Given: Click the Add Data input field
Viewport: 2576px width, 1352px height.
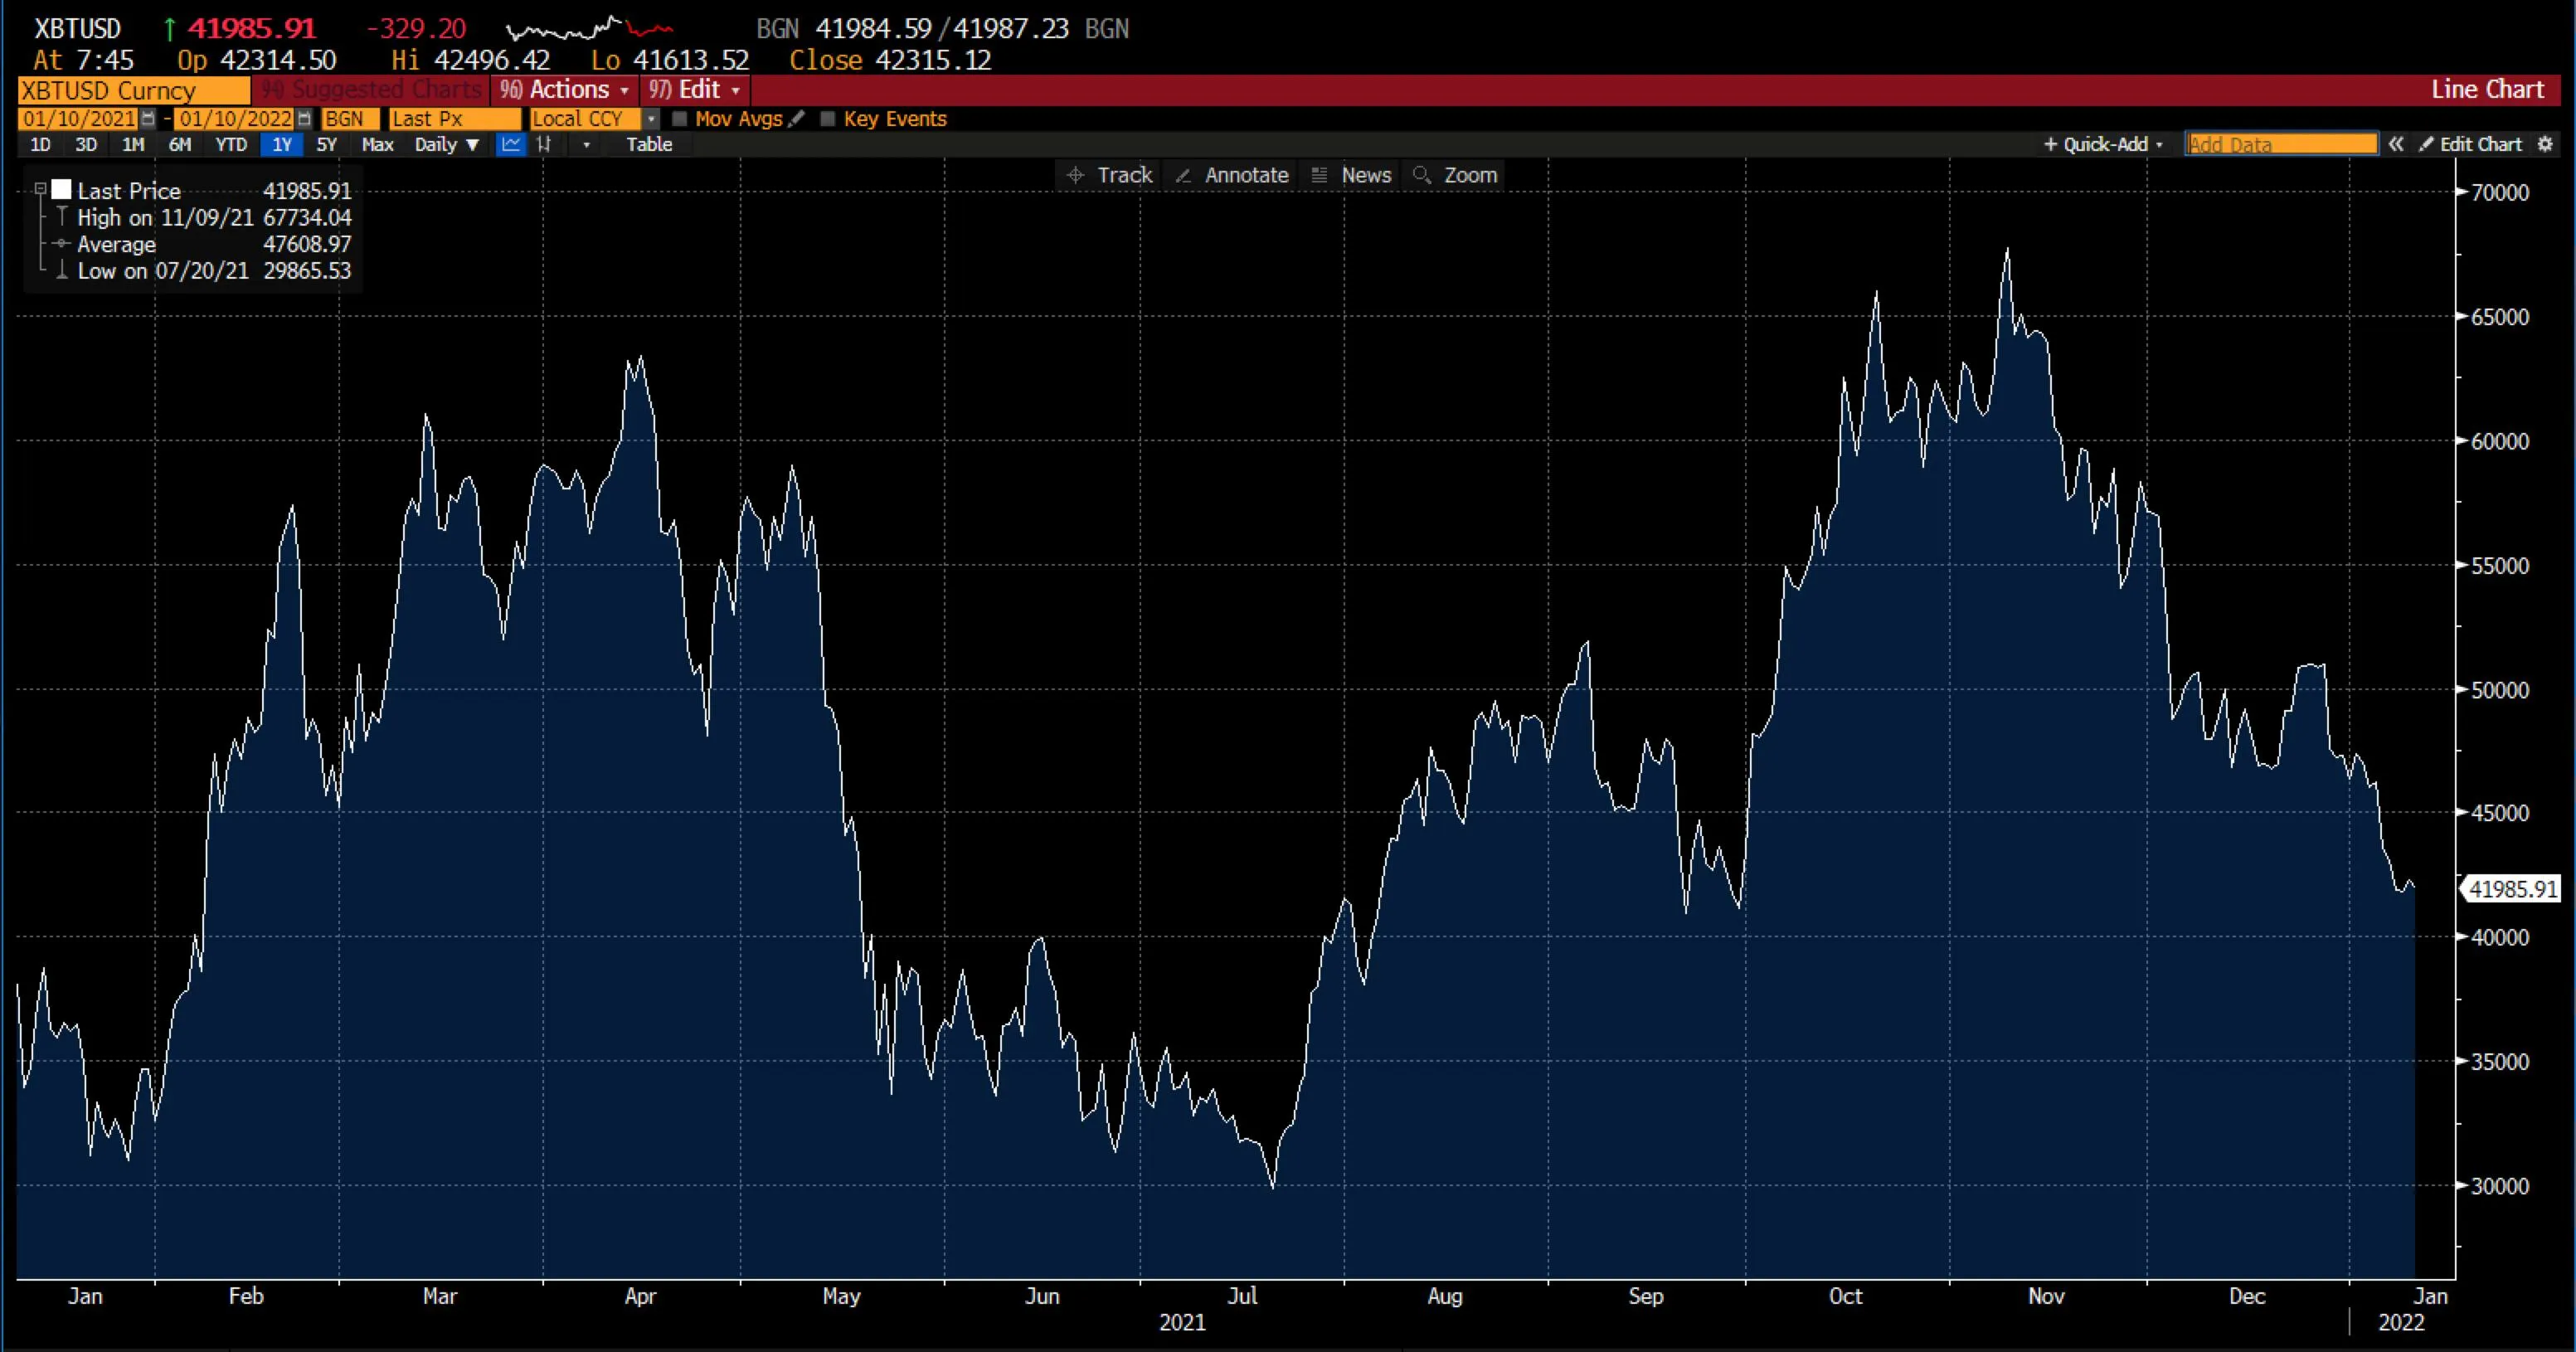Looking at the screenshot, I should point(2281,144).
